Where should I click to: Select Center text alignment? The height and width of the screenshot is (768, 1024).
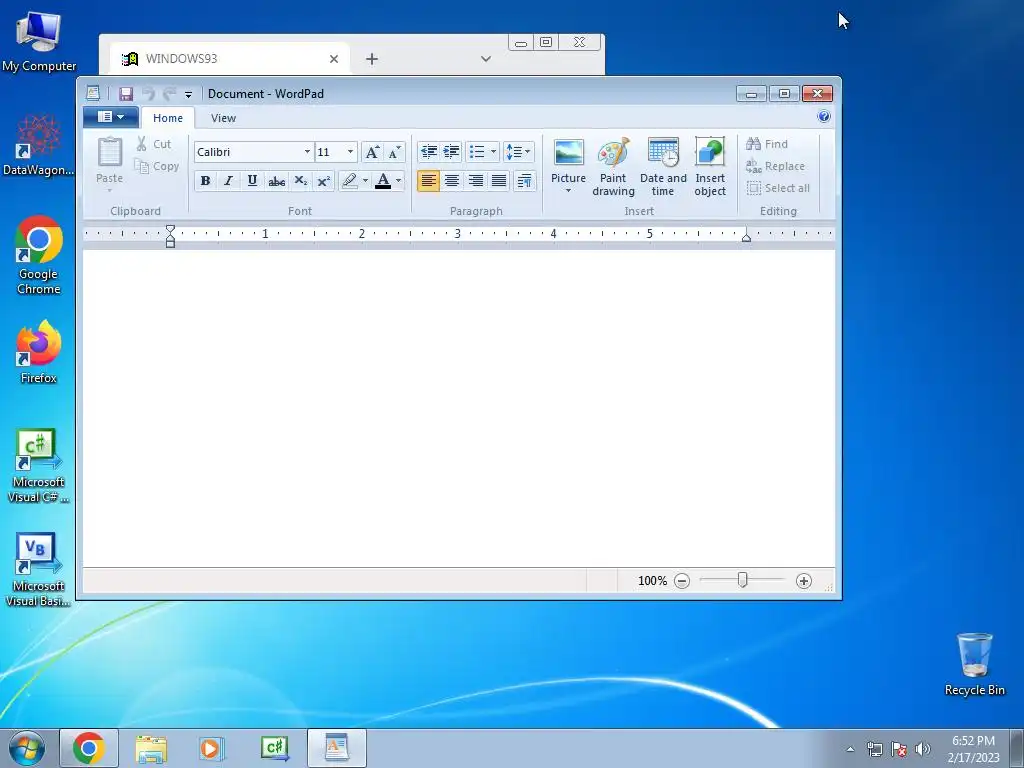pyautogui.click(x=452, y=181)
